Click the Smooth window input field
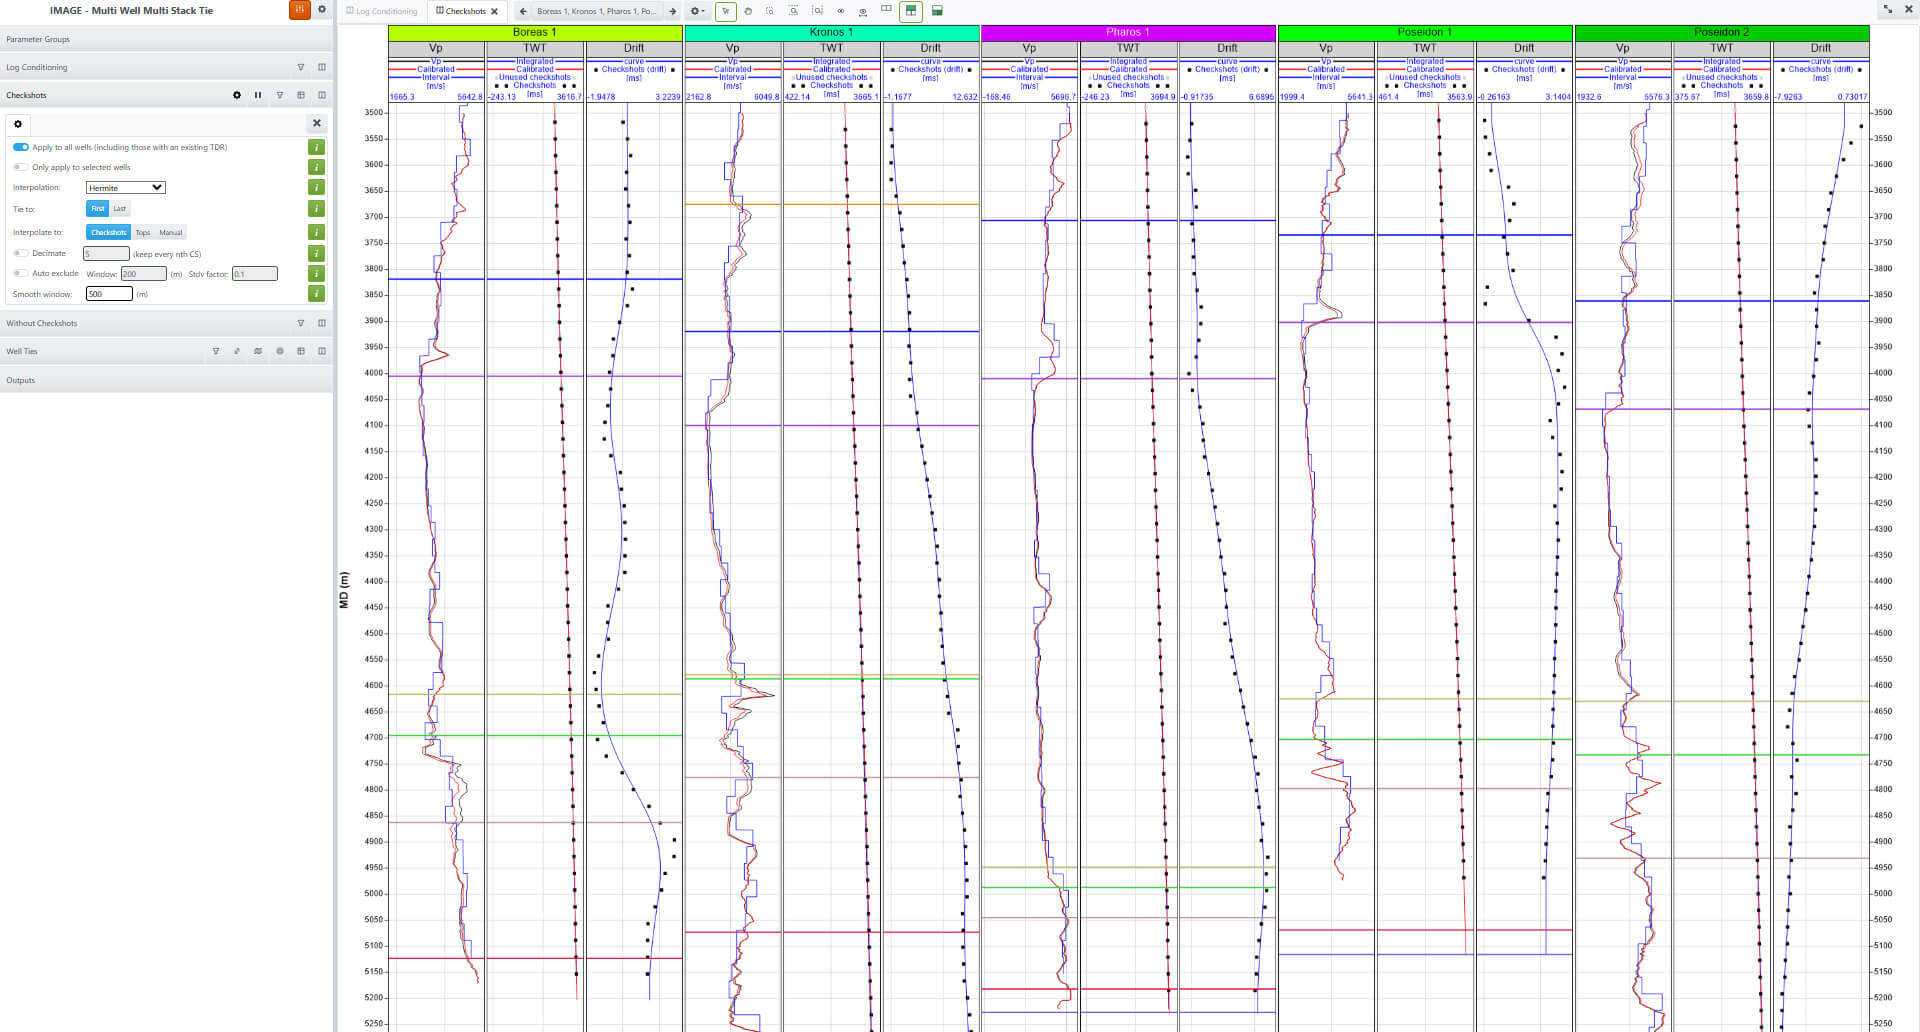 [109, 294]
